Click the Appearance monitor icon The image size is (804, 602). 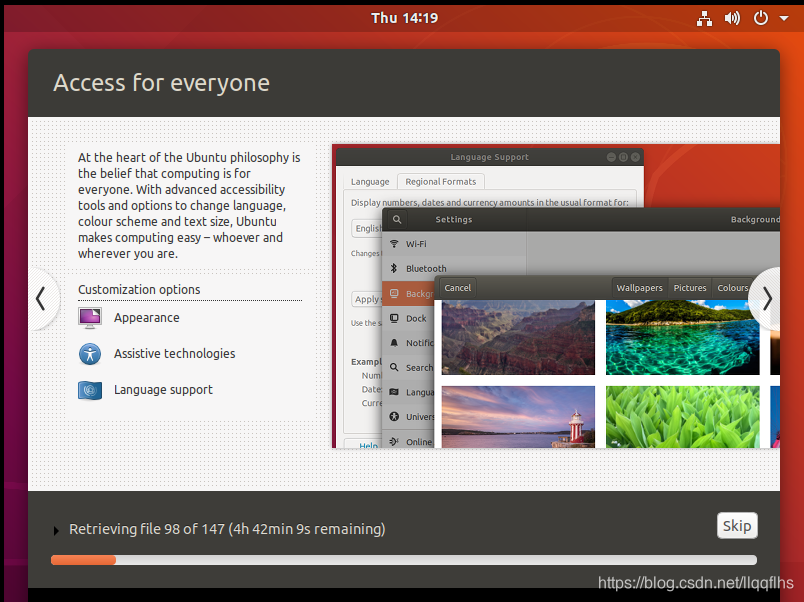point(90,318)
